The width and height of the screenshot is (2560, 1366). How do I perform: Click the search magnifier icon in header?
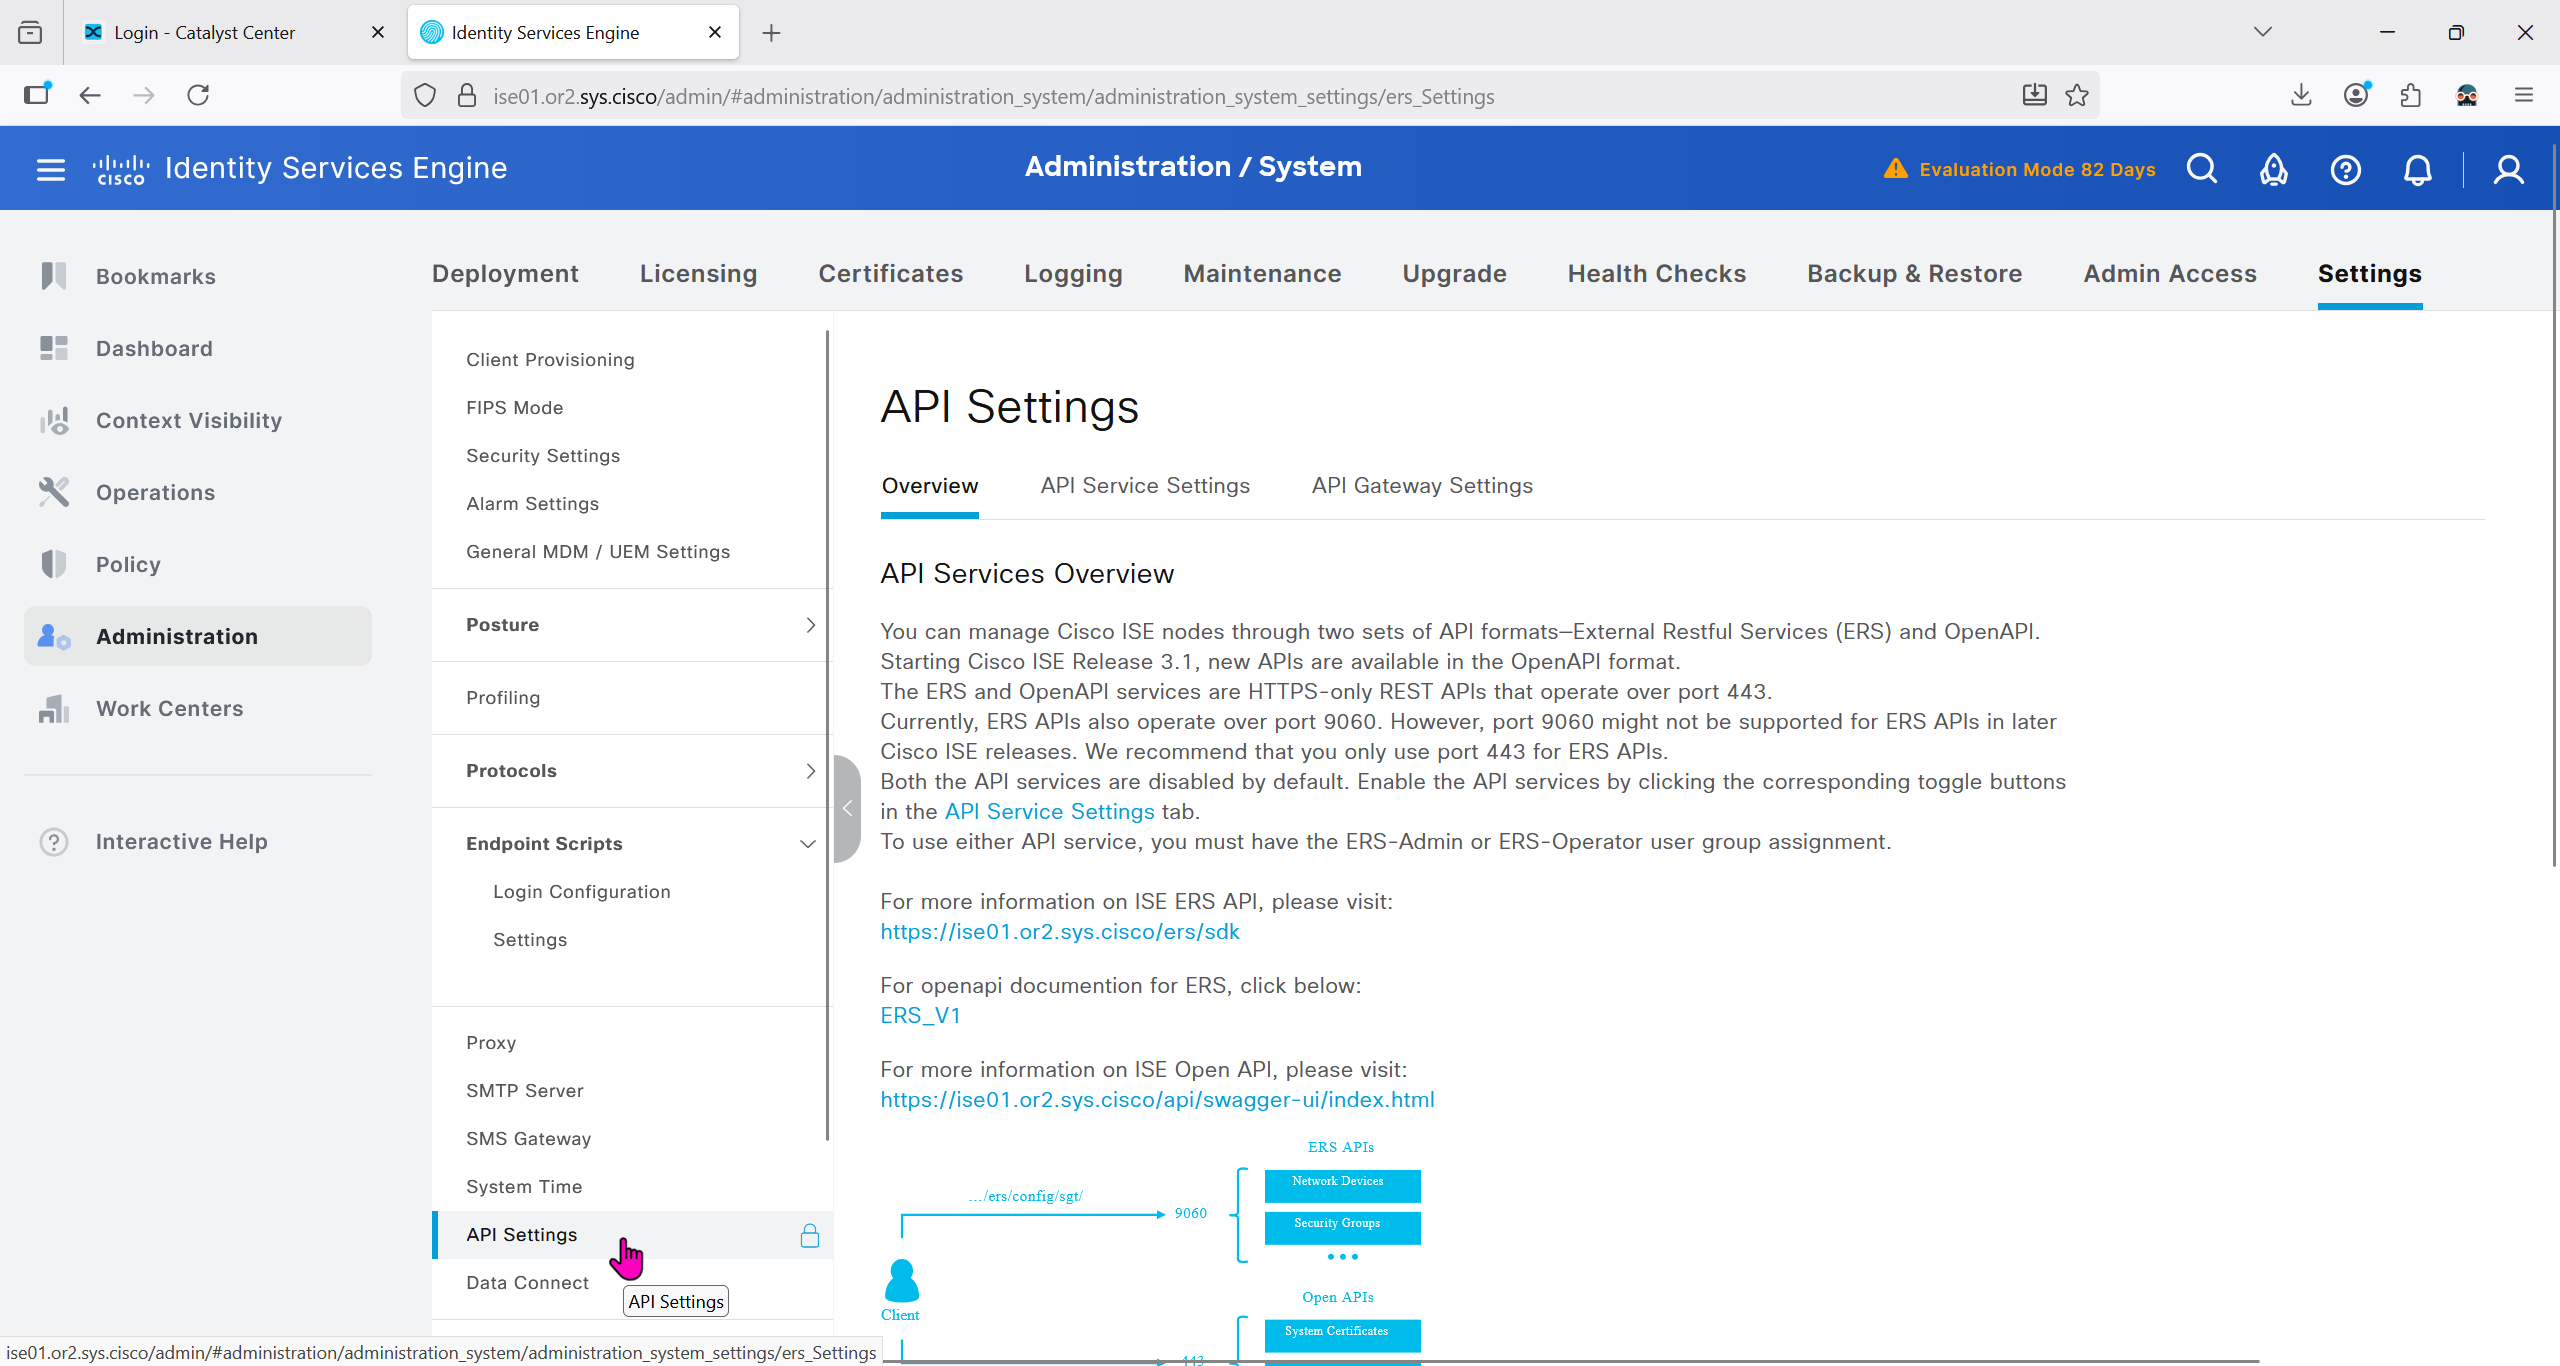2201,169
